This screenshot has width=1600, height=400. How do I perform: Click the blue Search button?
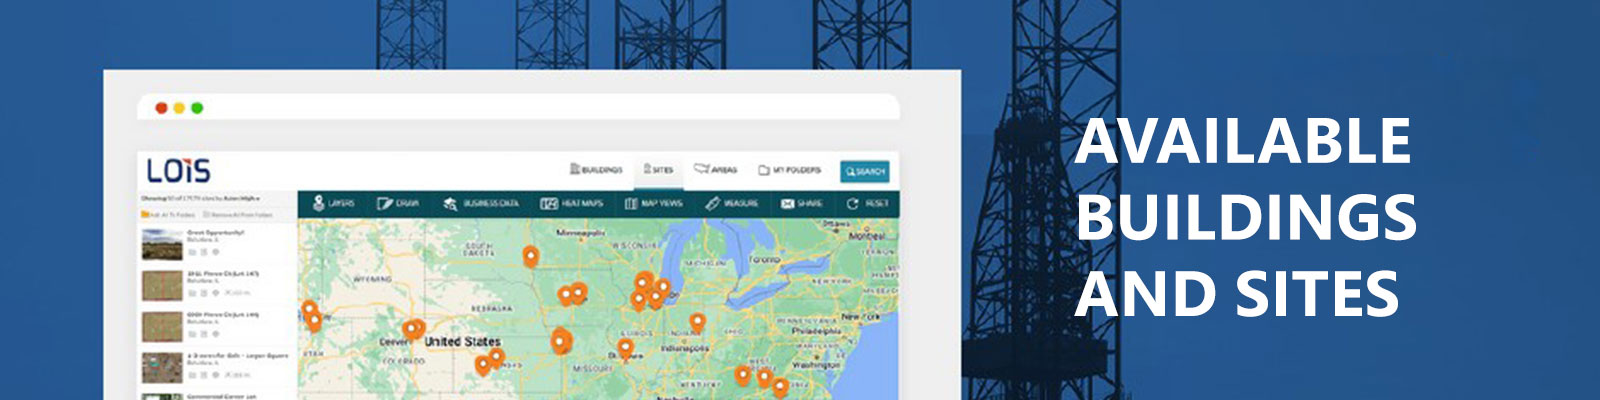(865, 171)
